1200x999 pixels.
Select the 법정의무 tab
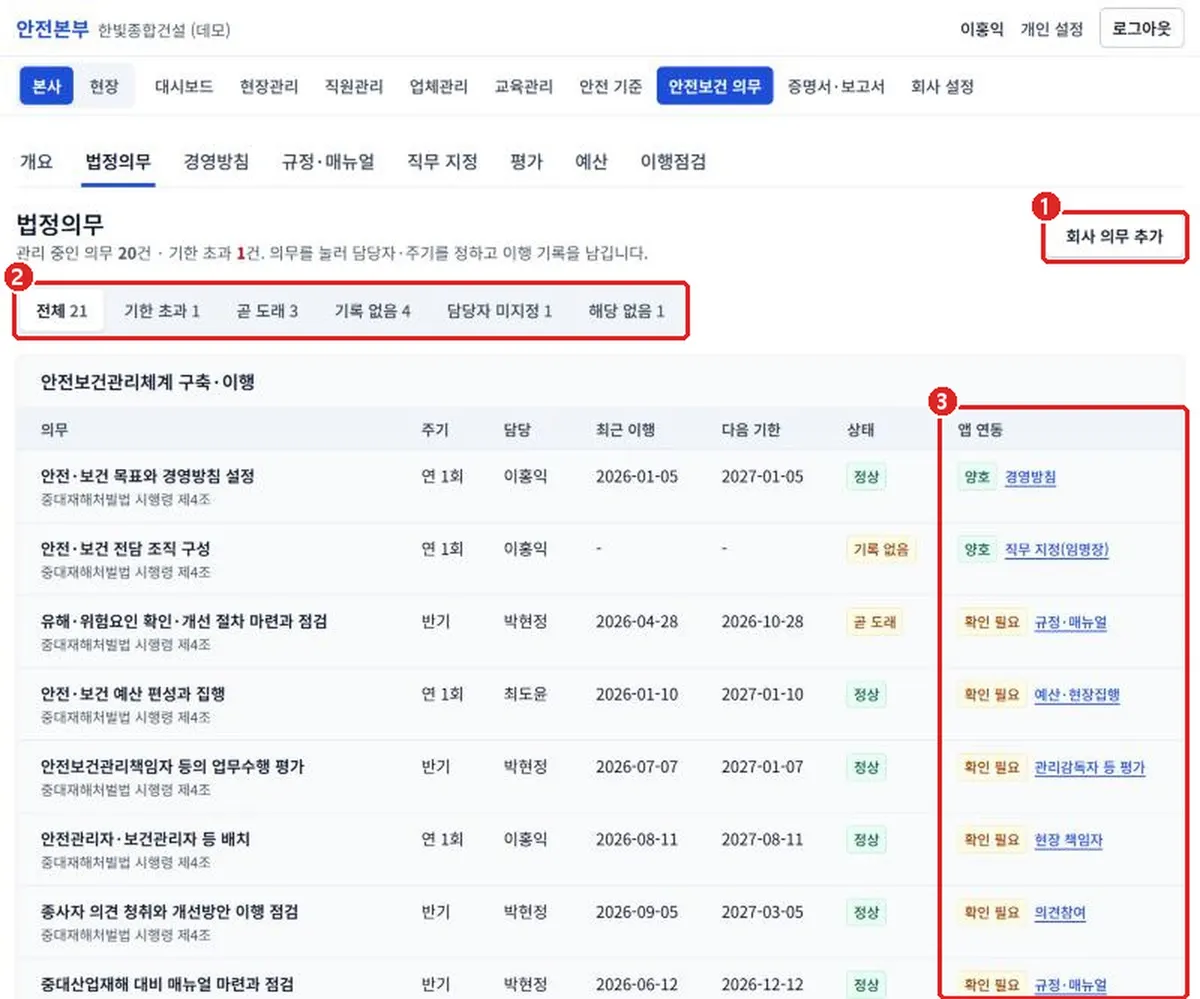(119, 161)
